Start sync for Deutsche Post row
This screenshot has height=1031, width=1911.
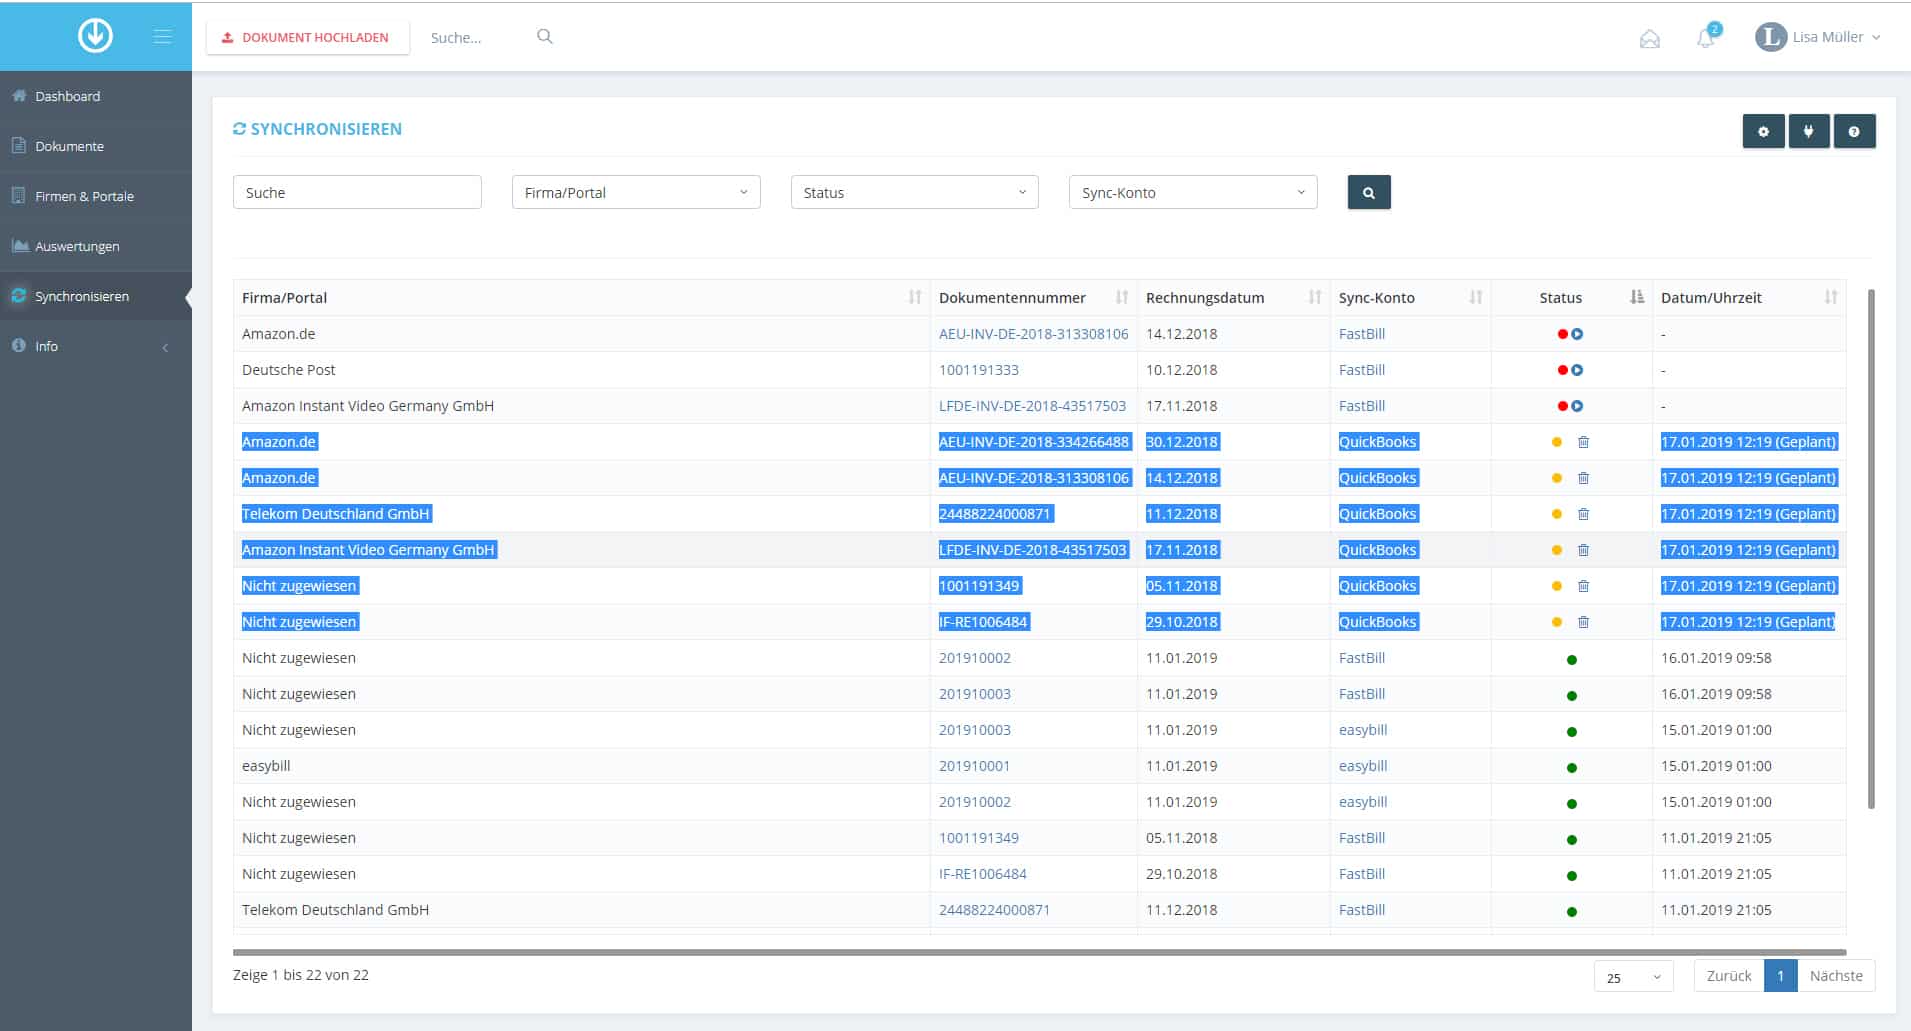click(1577, 370)
